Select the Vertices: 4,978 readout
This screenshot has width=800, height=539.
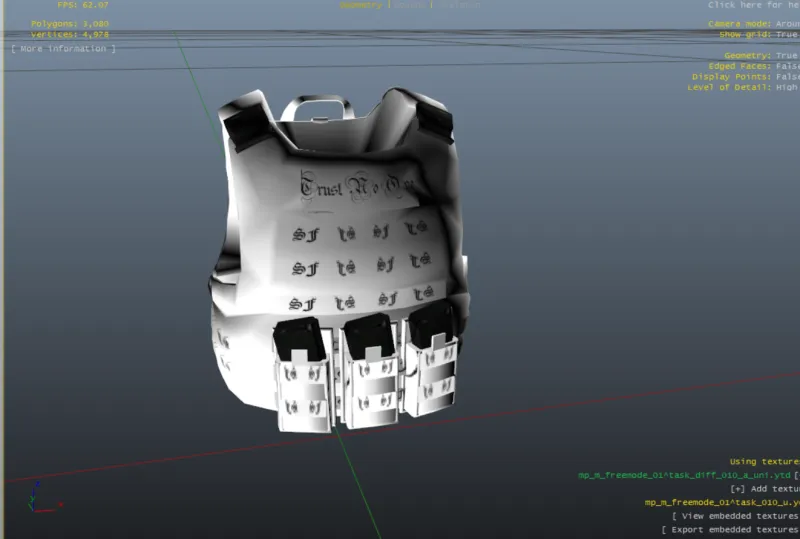pyautogui.click(x=70, y=35)
